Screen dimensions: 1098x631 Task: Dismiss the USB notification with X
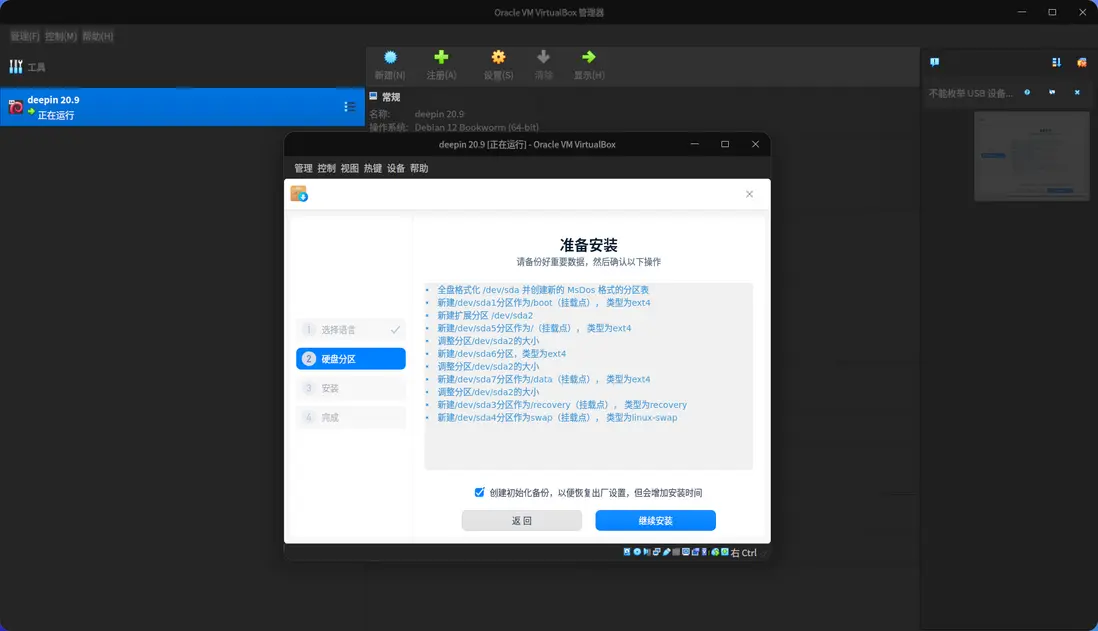coord(1076,92)
